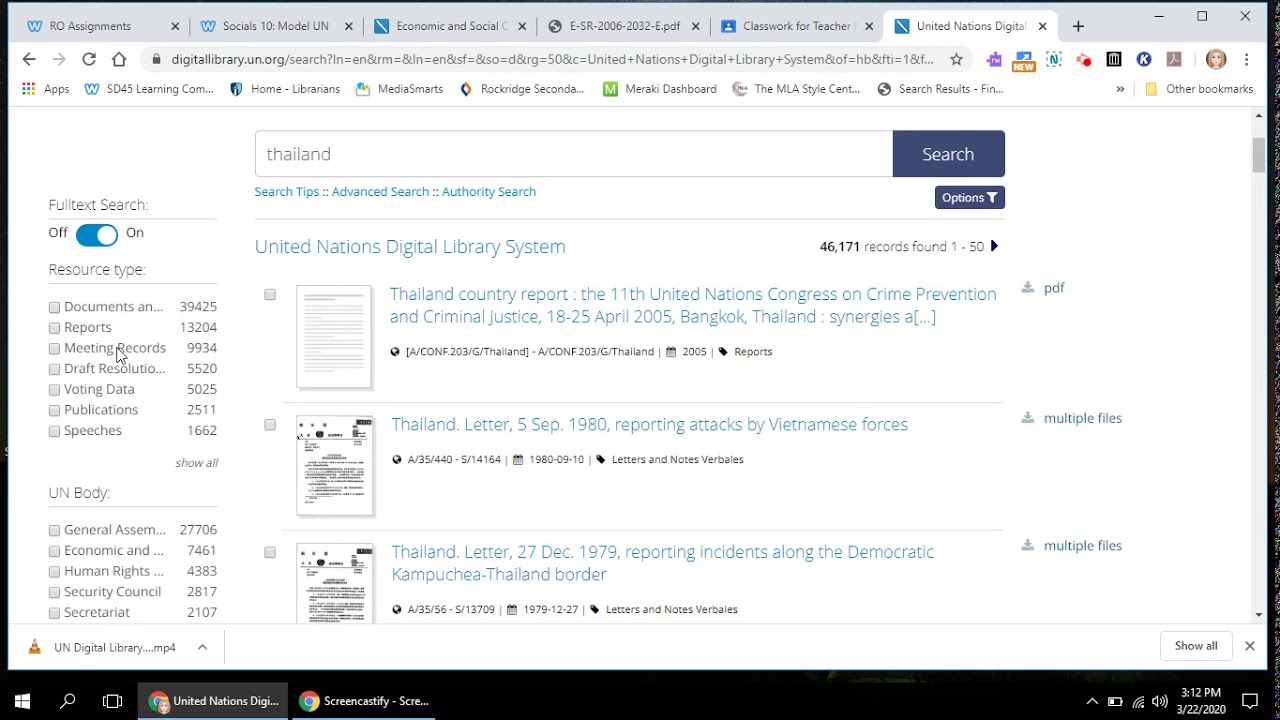Open the Chrome three-dot menu
The height and width of the screenshot is (720, 1280).
[1247, 59]
